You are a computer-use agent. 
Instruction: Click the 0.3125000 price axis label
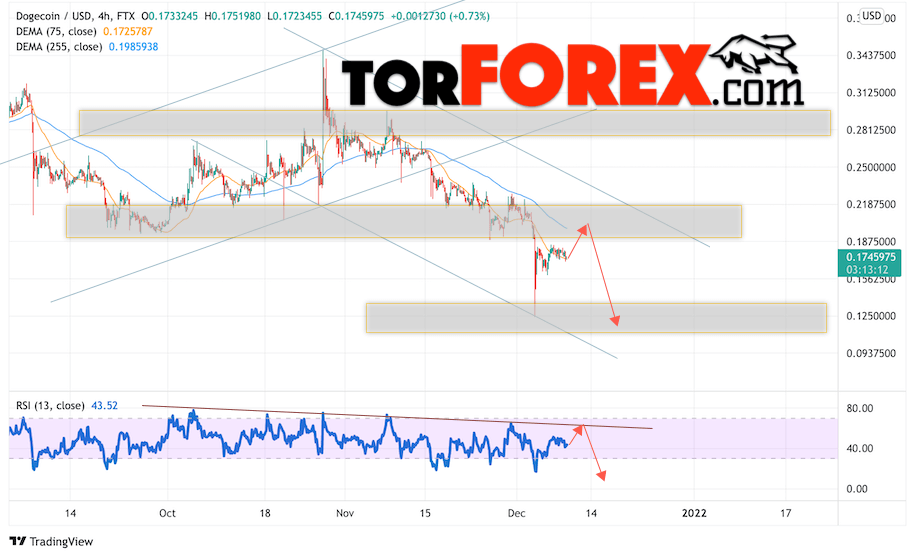coord(871,93)
